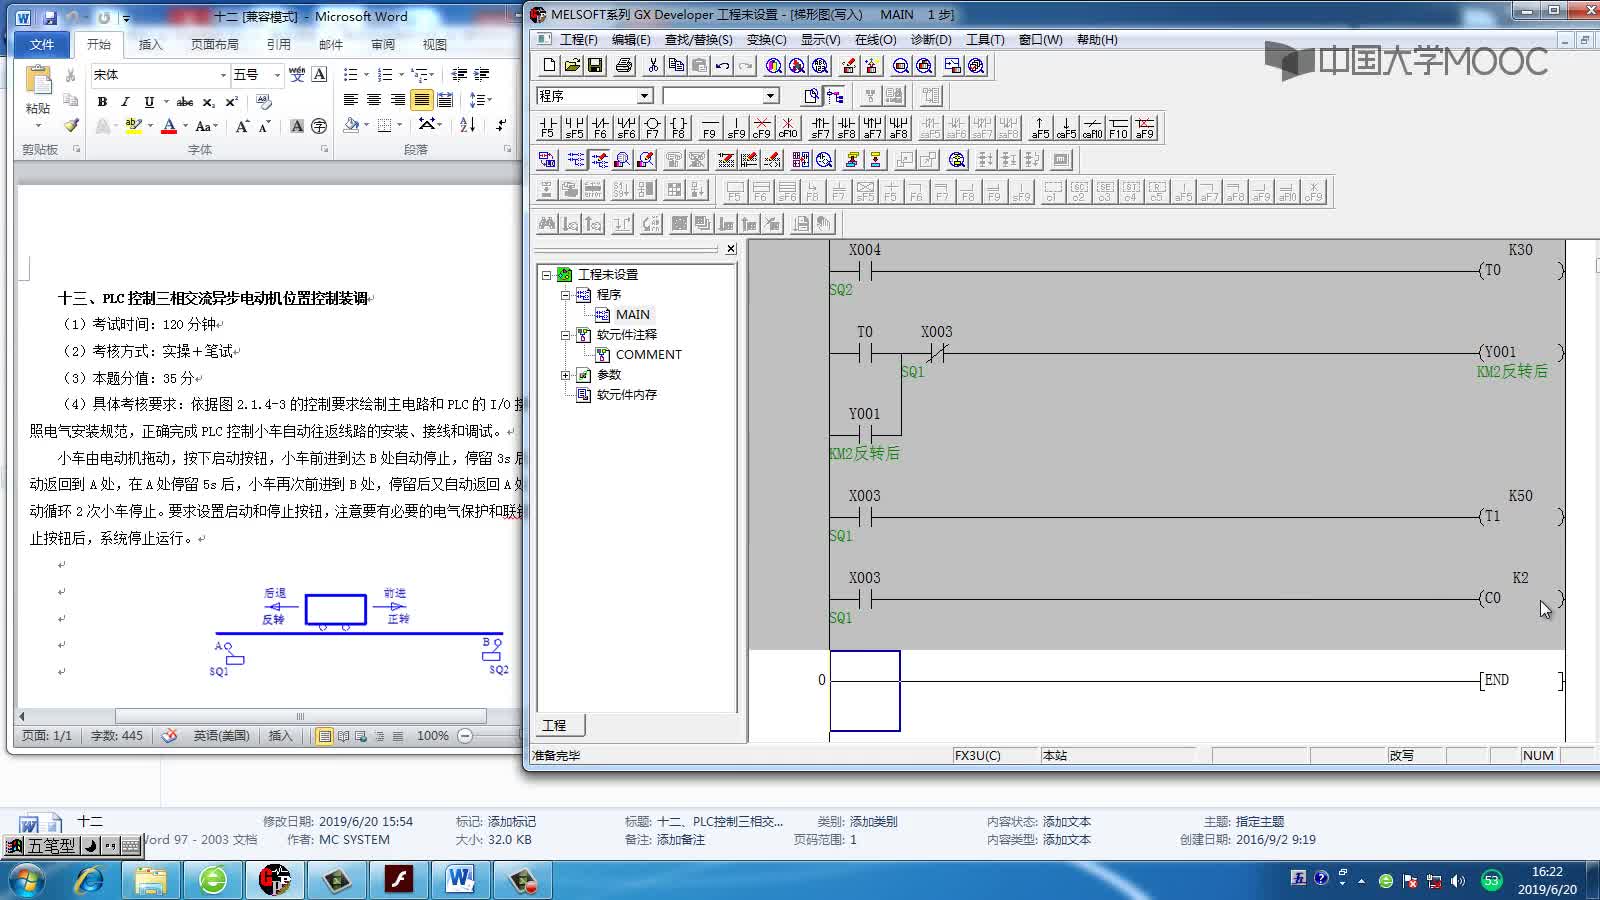Click font color red A swatch
The width and height of the screenshot is (1600, 900).
(169, 126)
